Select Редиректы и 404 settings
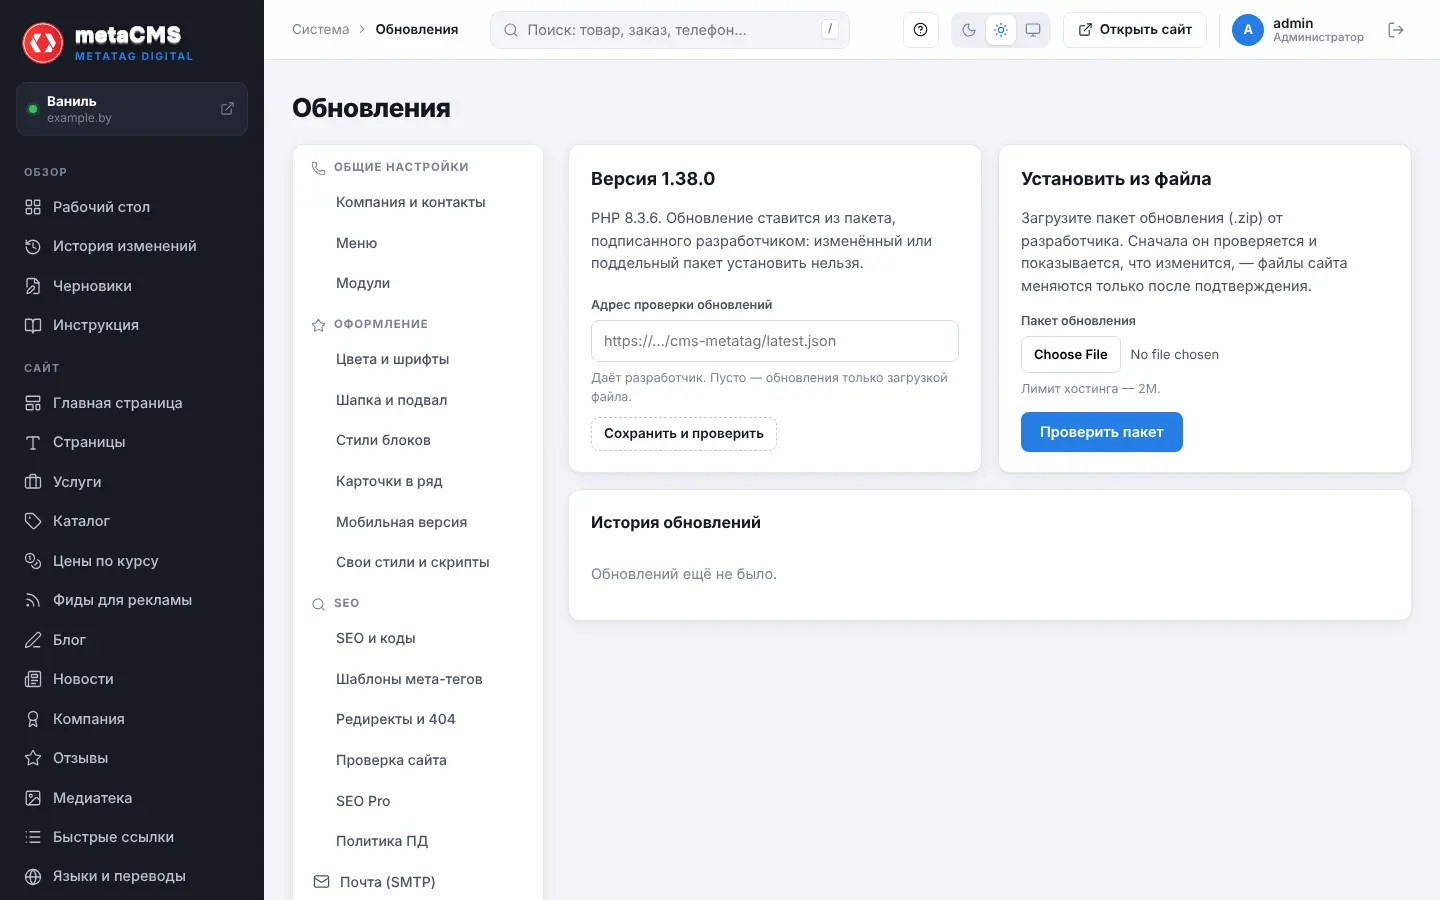1440x900 pixels. coord(418,719)
